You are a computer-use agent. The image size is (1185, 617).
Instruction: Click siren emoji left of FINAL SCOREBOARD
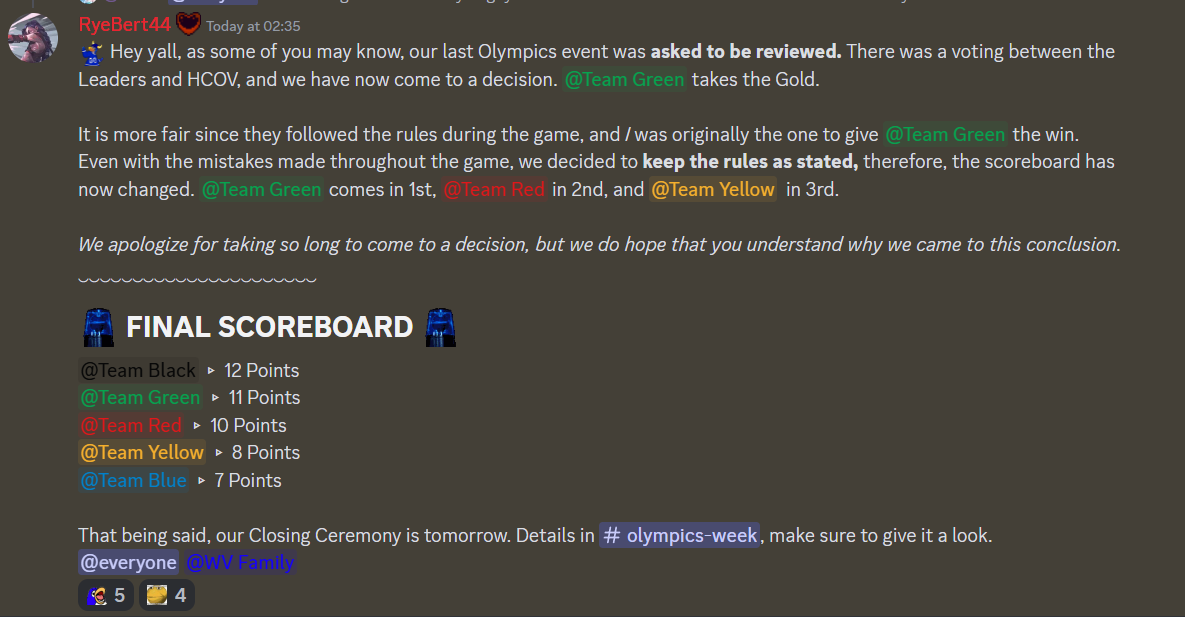pos(98,327)
